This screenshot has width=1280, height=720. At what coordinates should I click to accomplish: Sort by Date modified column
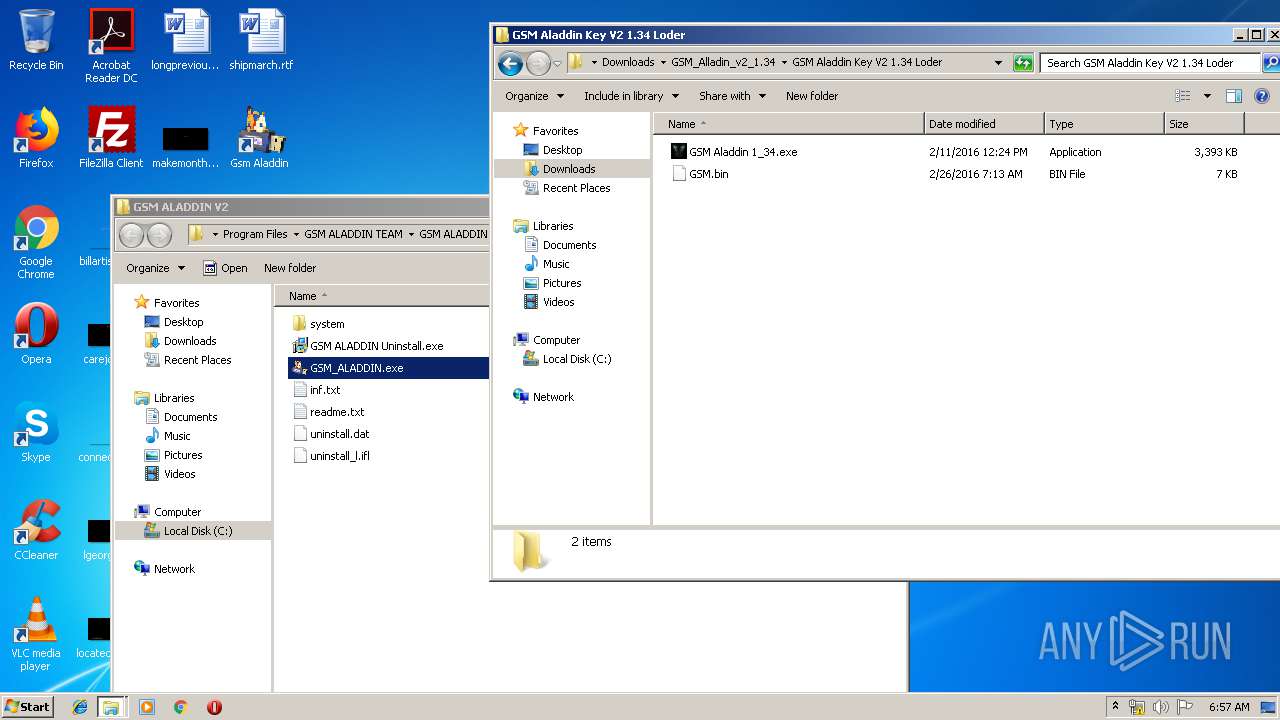(x=984, y=124)
